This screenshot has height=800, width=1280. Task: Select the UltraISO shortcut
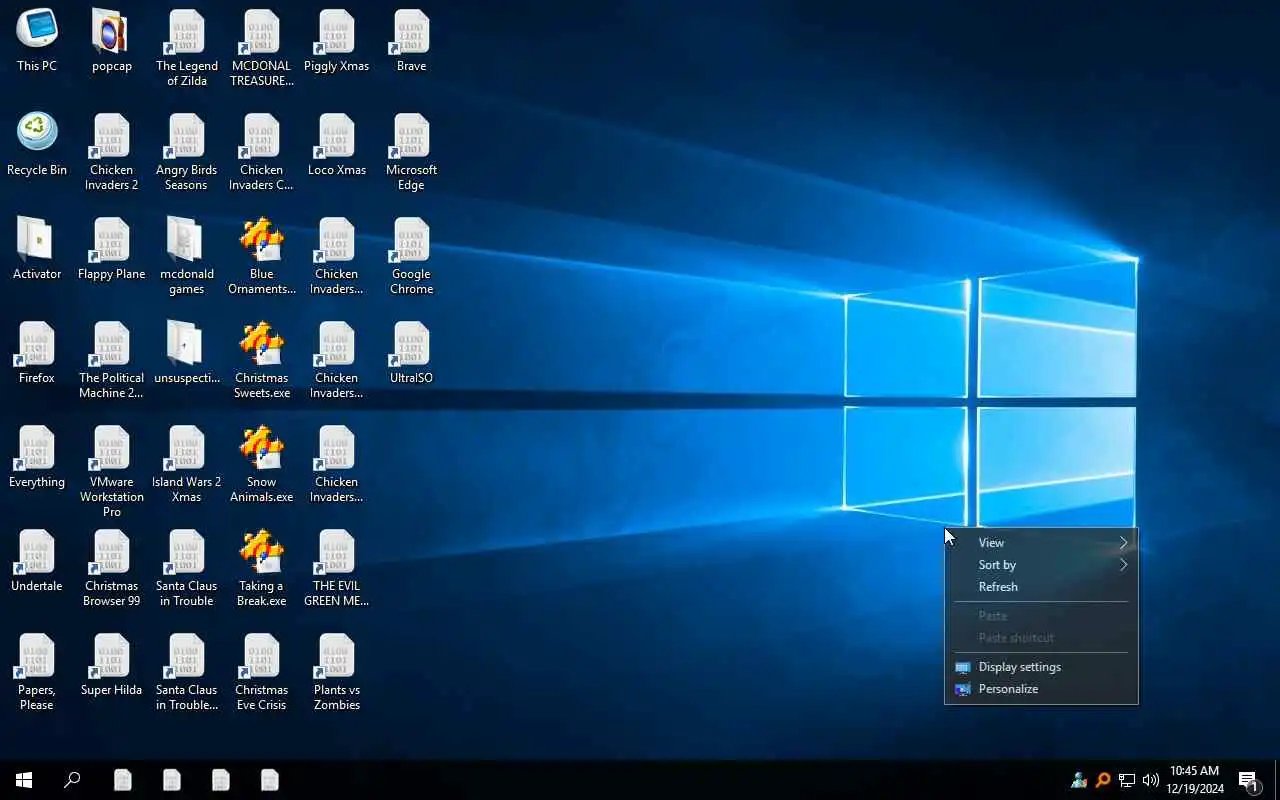coord(412,353)
